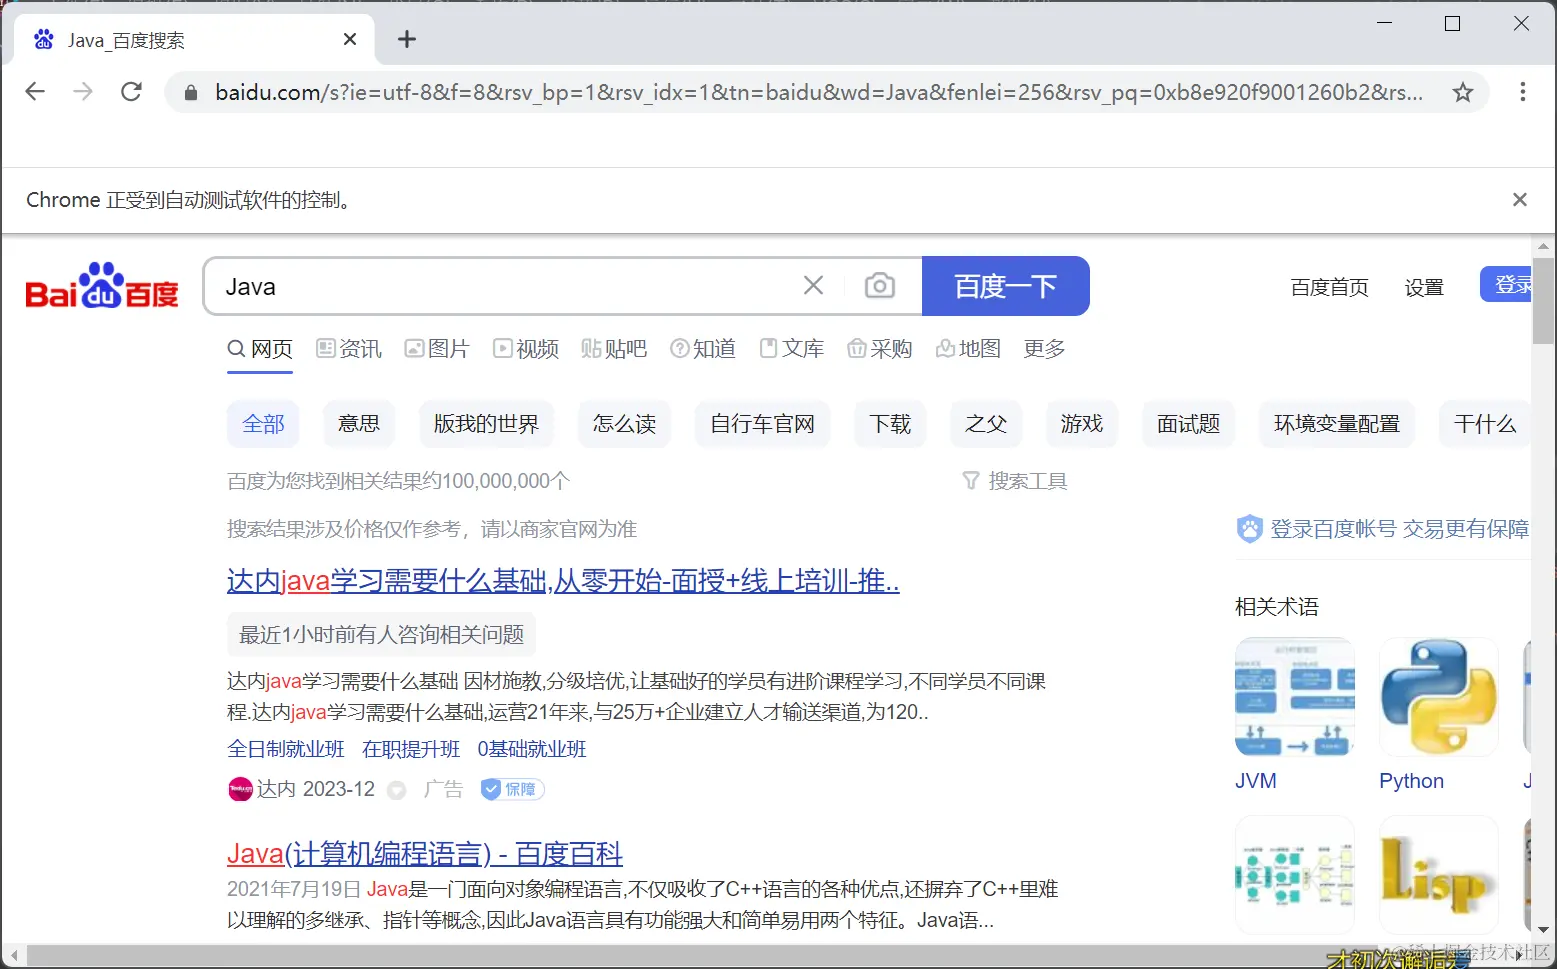Open the Python related term thumbnail
Viewport: 1557px width, 969px height.
pos(1439,697)
